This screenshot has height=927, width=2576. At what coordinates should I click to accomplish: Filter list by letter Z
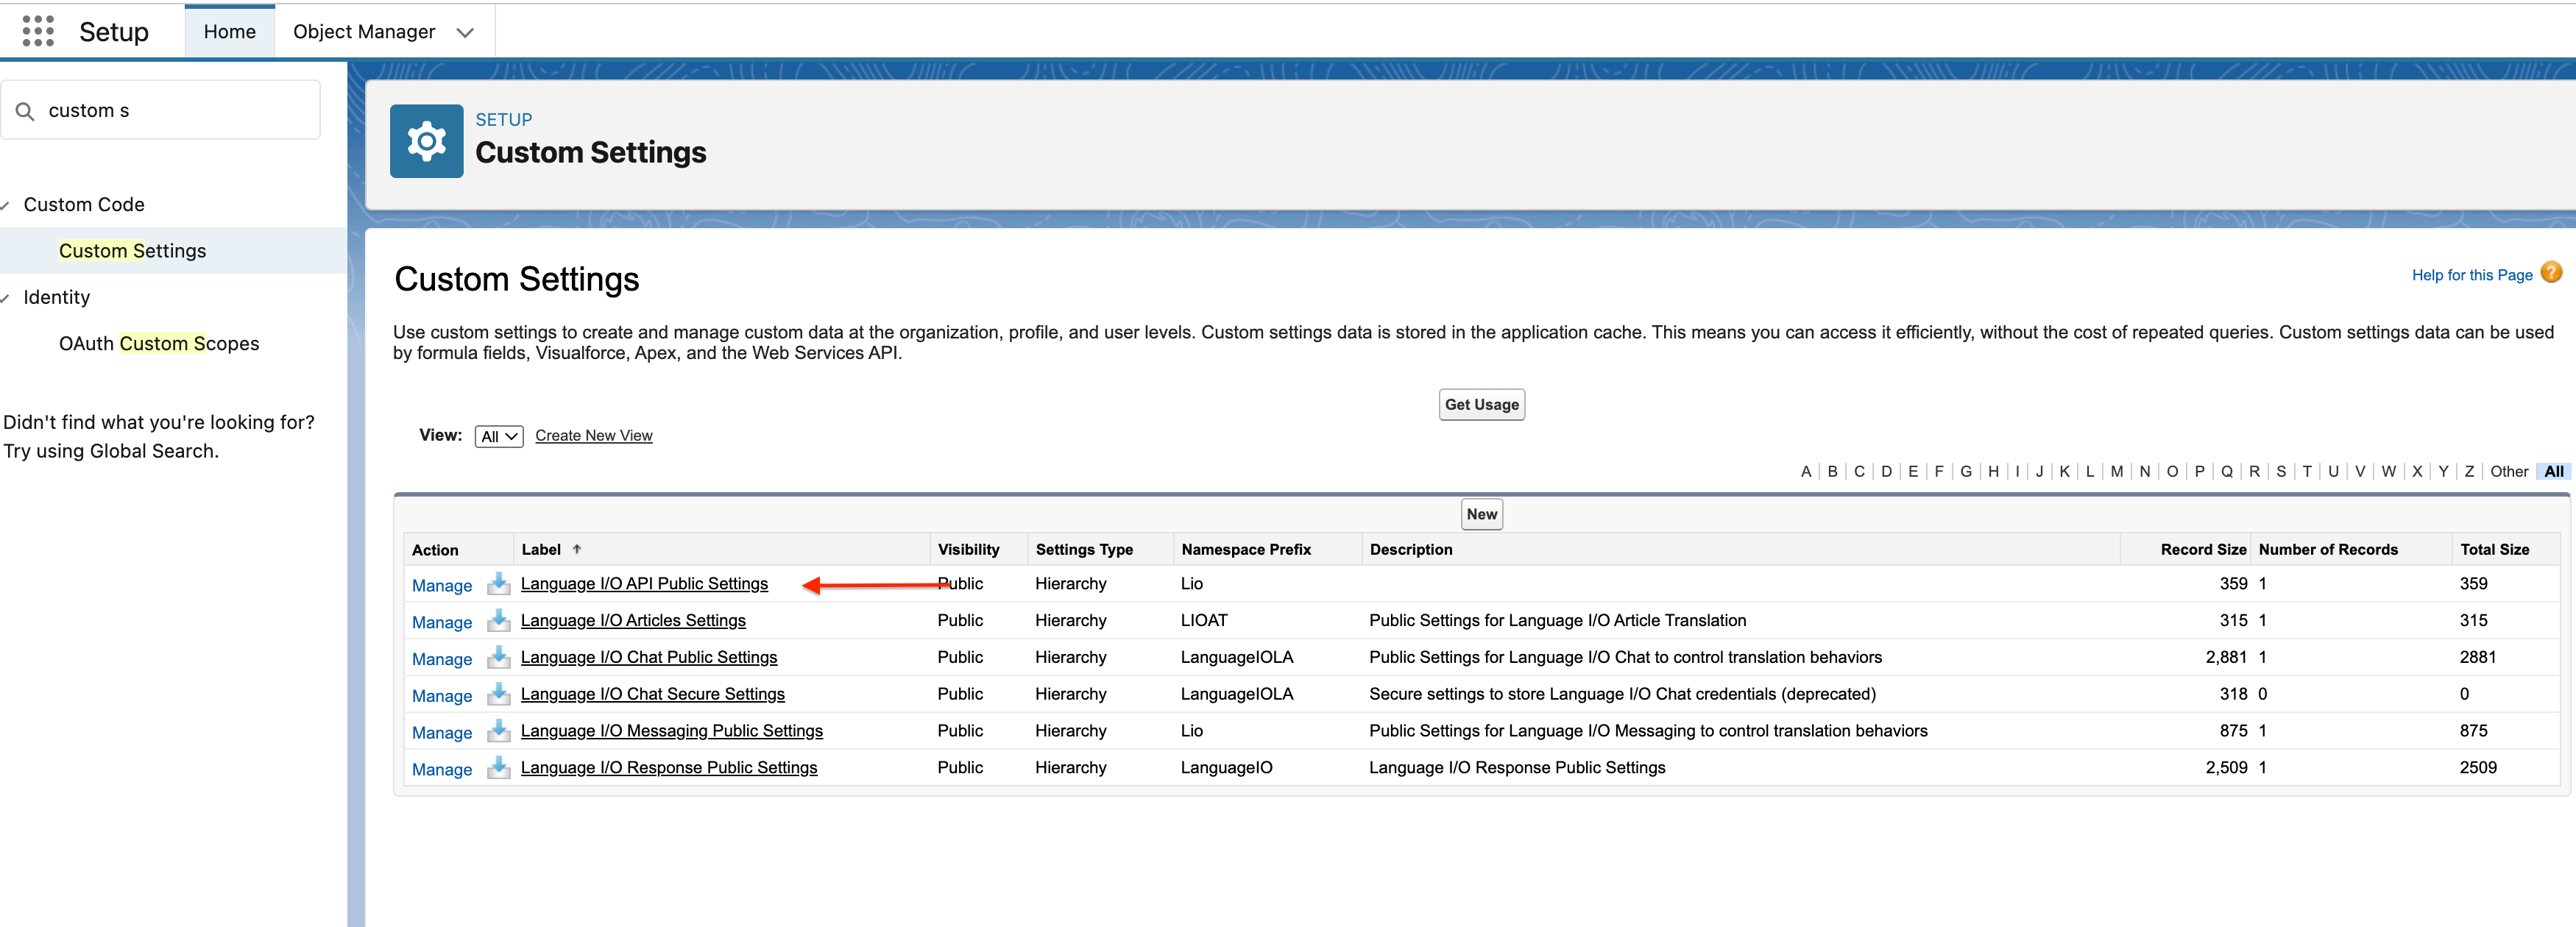(x=2469, y=471)
